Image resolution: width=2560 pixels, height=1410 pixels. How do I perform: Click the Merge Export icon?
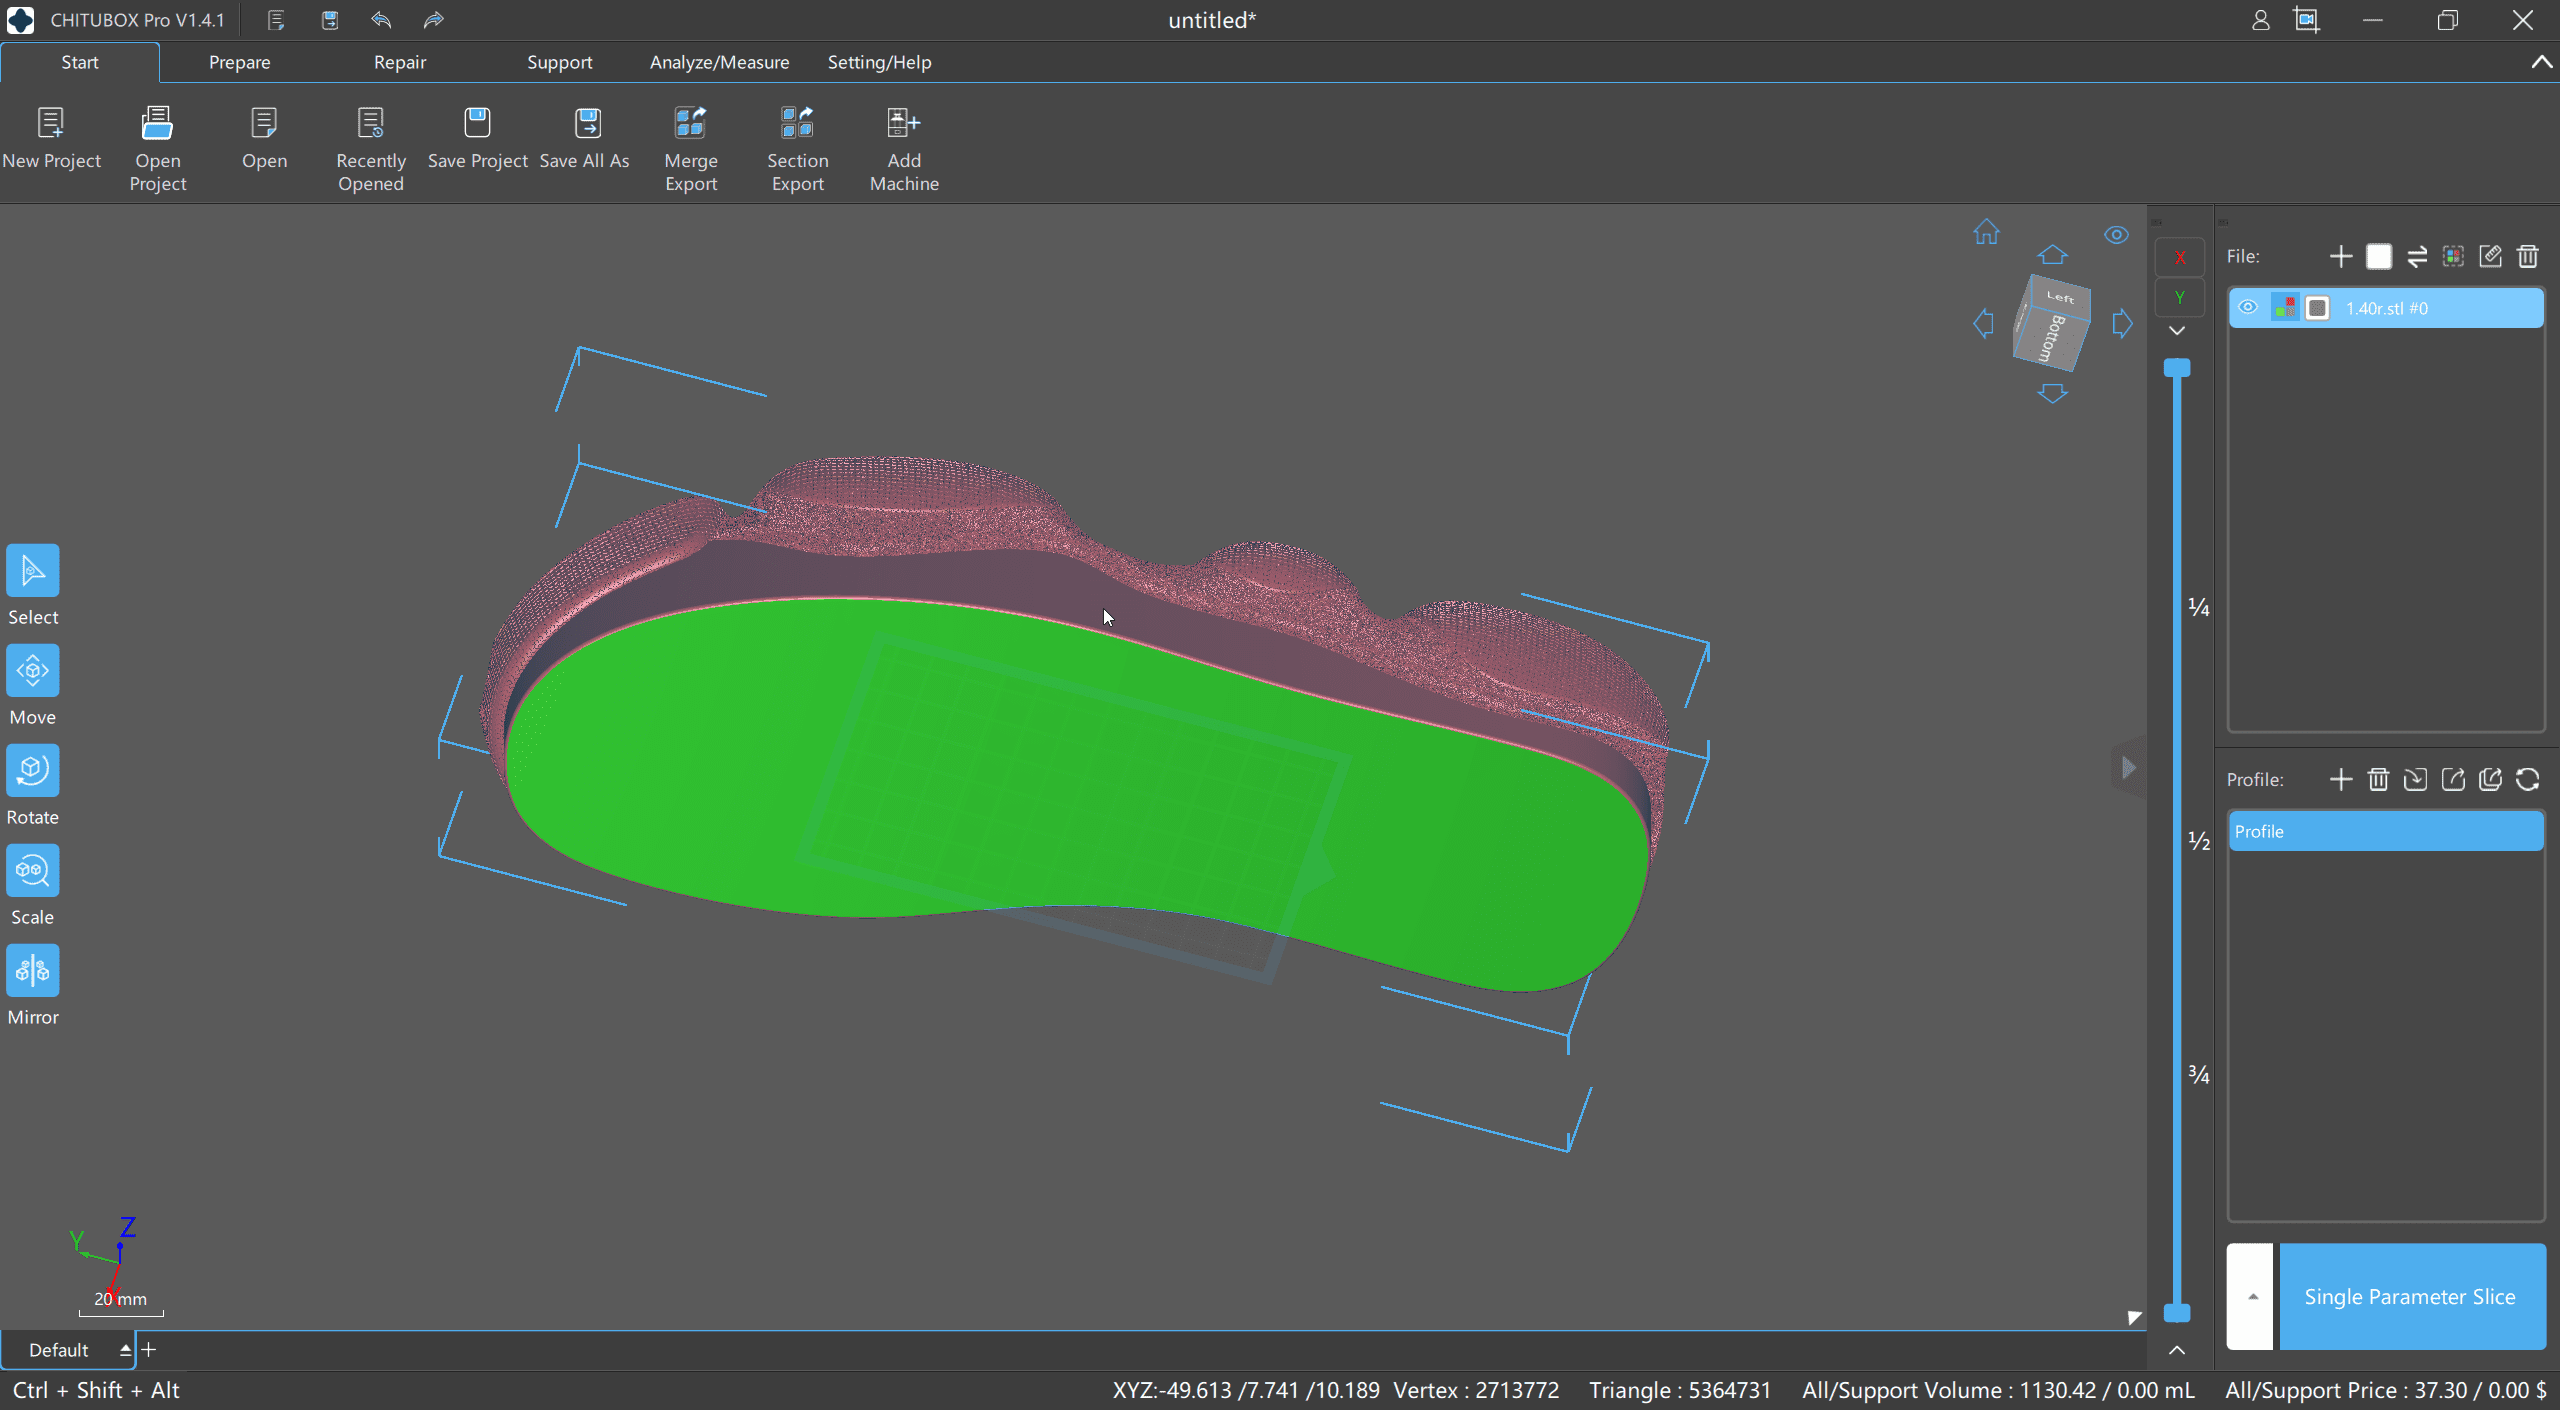click(690, 124)
